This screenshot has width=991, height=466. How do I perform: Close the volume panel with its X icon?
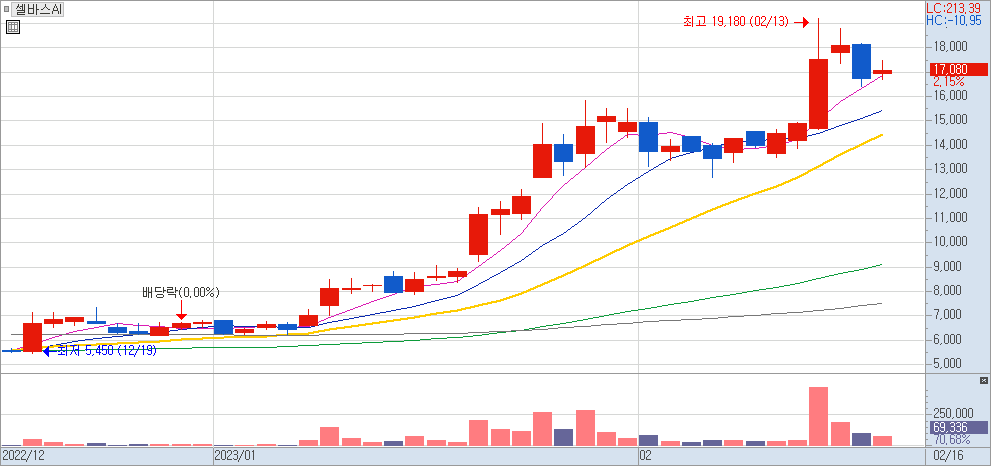coord(983,380)
